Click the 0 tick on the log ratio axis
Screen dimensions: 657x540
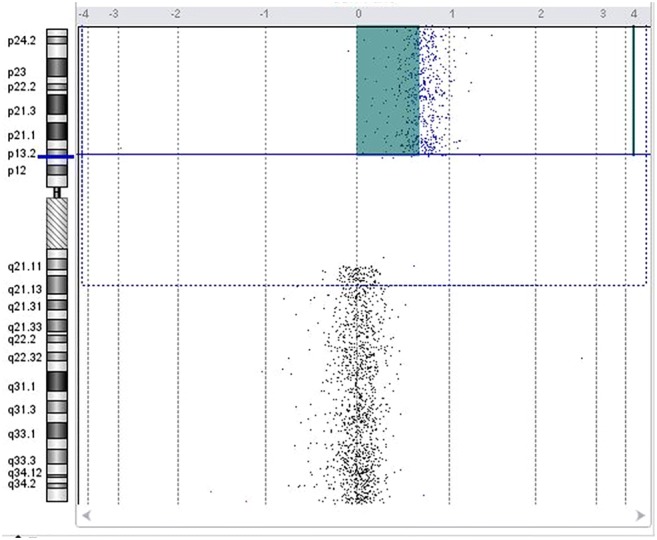pyautogui.click(x=358, y=14)
